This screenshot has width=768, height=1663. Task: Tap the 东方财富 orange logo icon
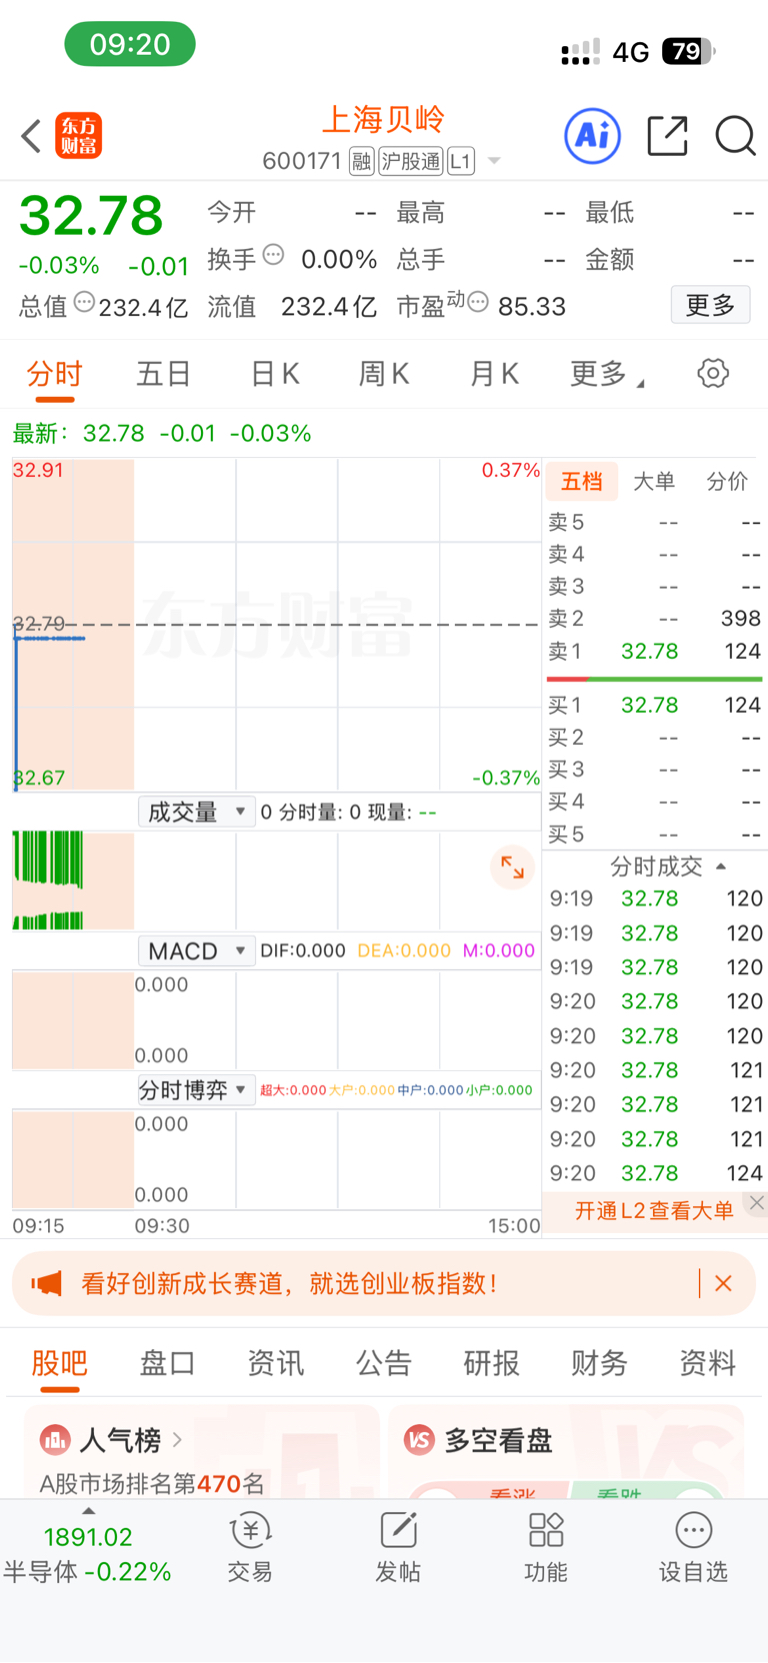[x=79, y=136]
